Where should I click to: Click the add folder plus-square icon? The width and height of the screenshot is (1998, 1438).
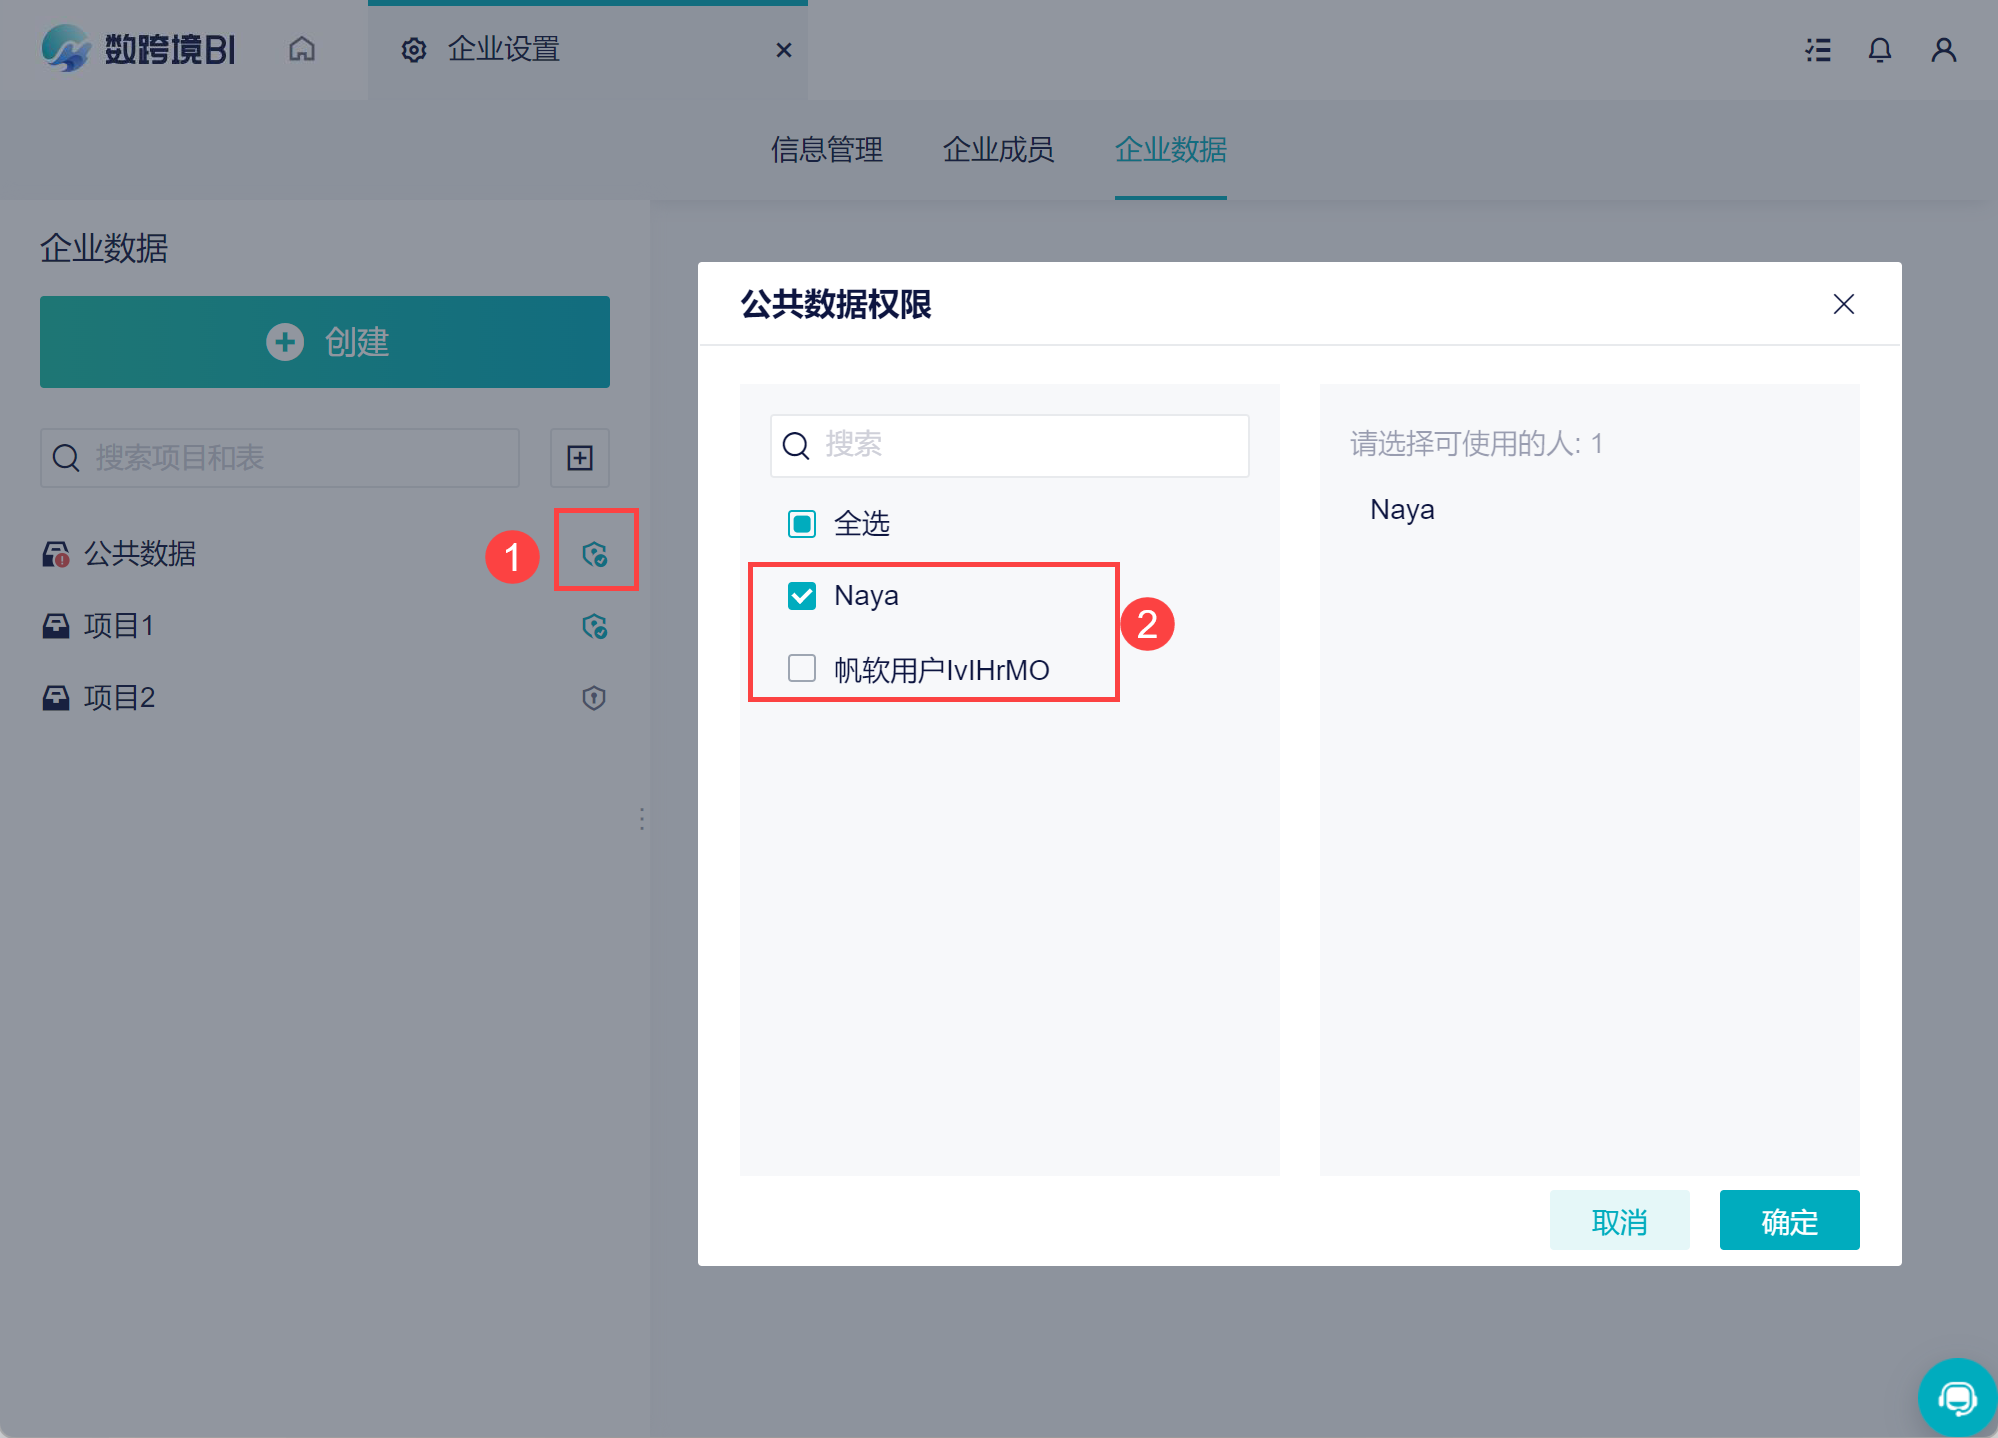point(580,458)
